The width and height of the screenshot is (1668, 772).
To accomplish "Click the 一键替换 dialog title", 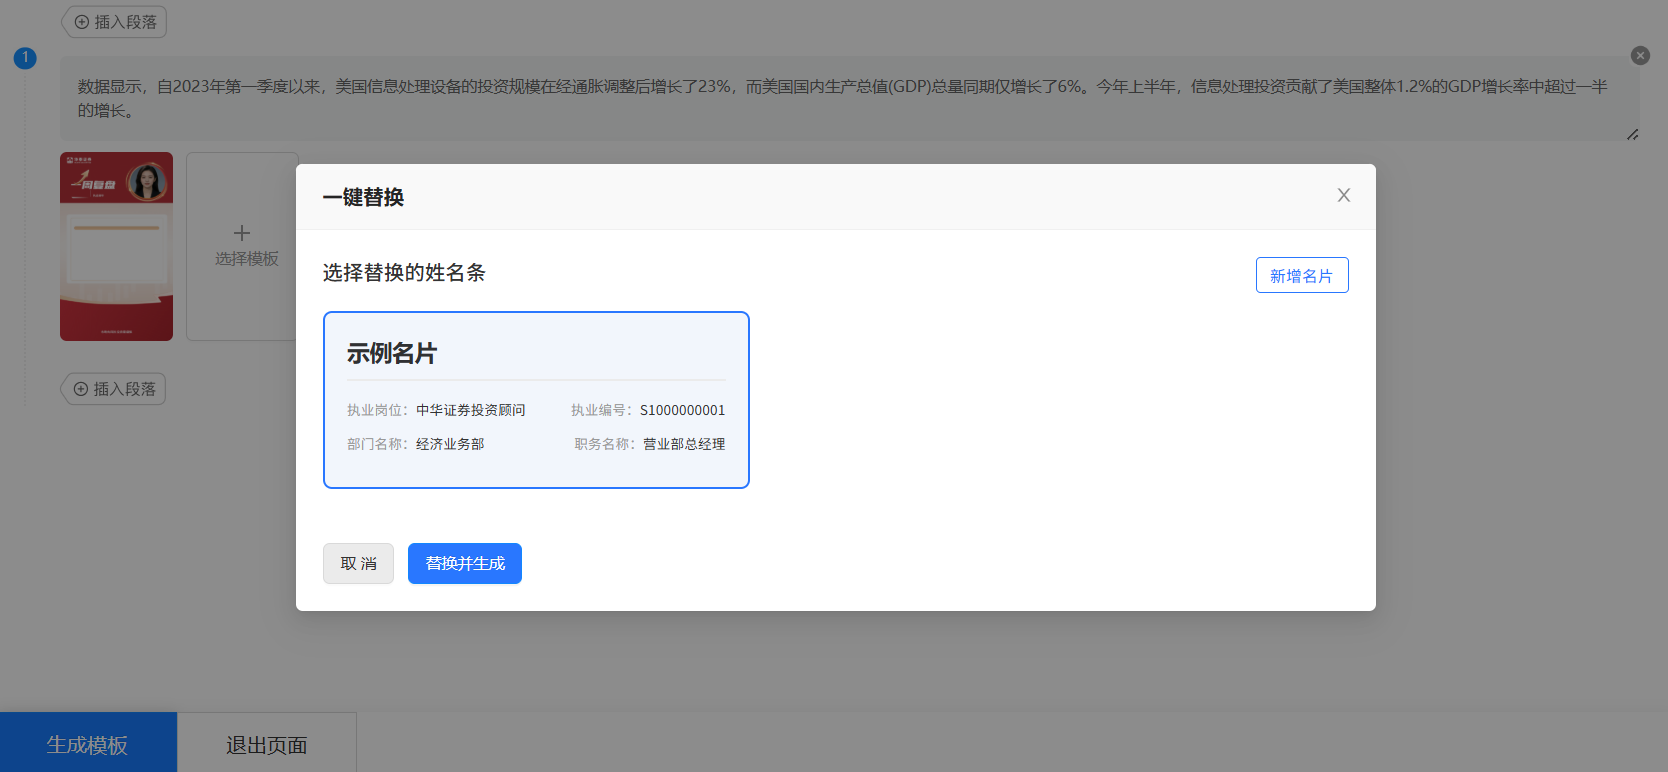I will click(x=363, y=198).
